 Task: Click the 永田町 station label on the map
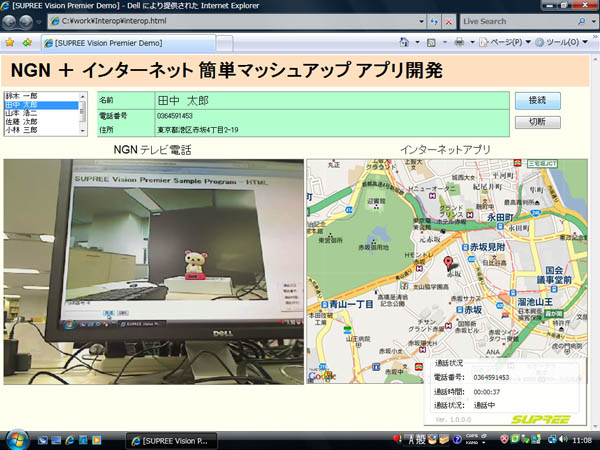(500, 217)
